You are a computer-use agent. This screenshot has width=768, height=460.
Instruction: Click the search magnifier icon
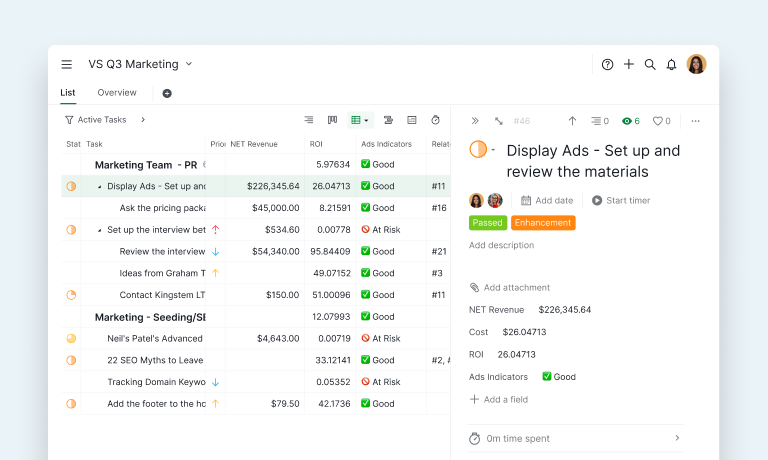coord(650,64)
